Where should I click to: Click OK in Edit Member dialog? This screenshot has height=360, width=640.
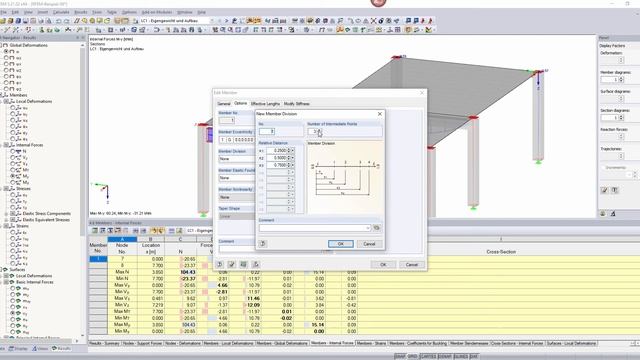click(383, 264)
